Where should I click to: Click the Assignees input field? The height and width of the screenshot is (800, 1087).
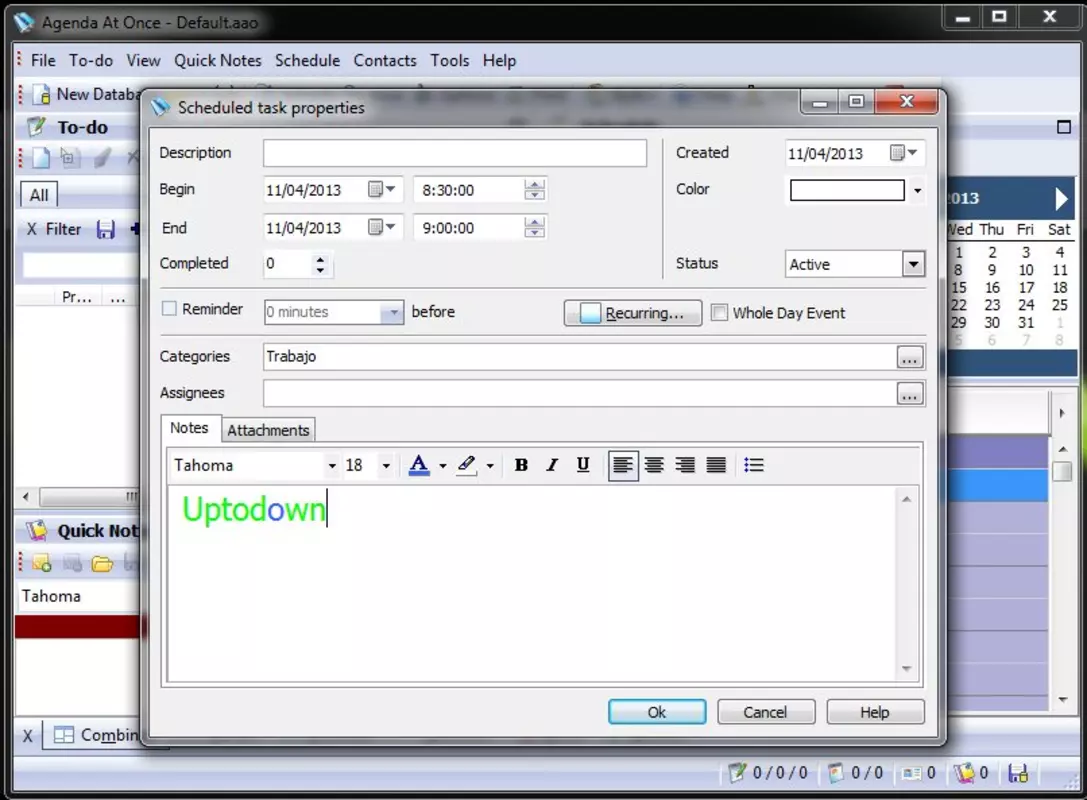coord(580,394)
